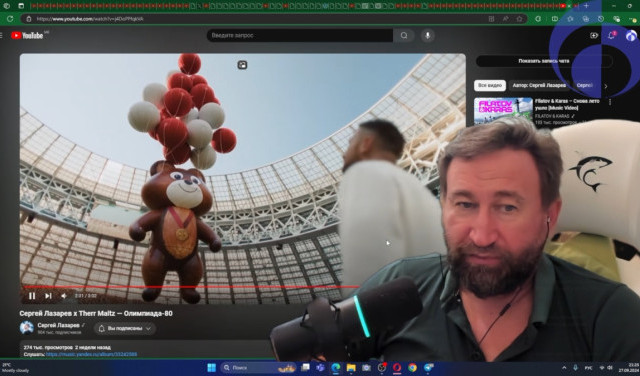Mute the video volume icon
640x376 pixels.
pos(64,296)
